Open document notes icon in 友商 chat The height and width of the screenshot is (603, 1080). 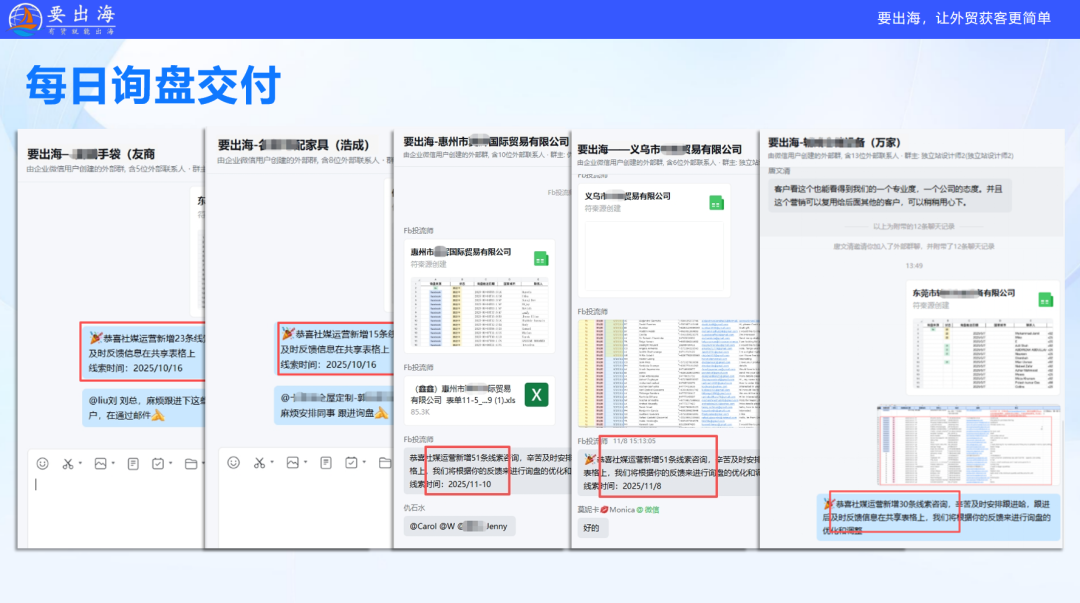pos(134,464)
